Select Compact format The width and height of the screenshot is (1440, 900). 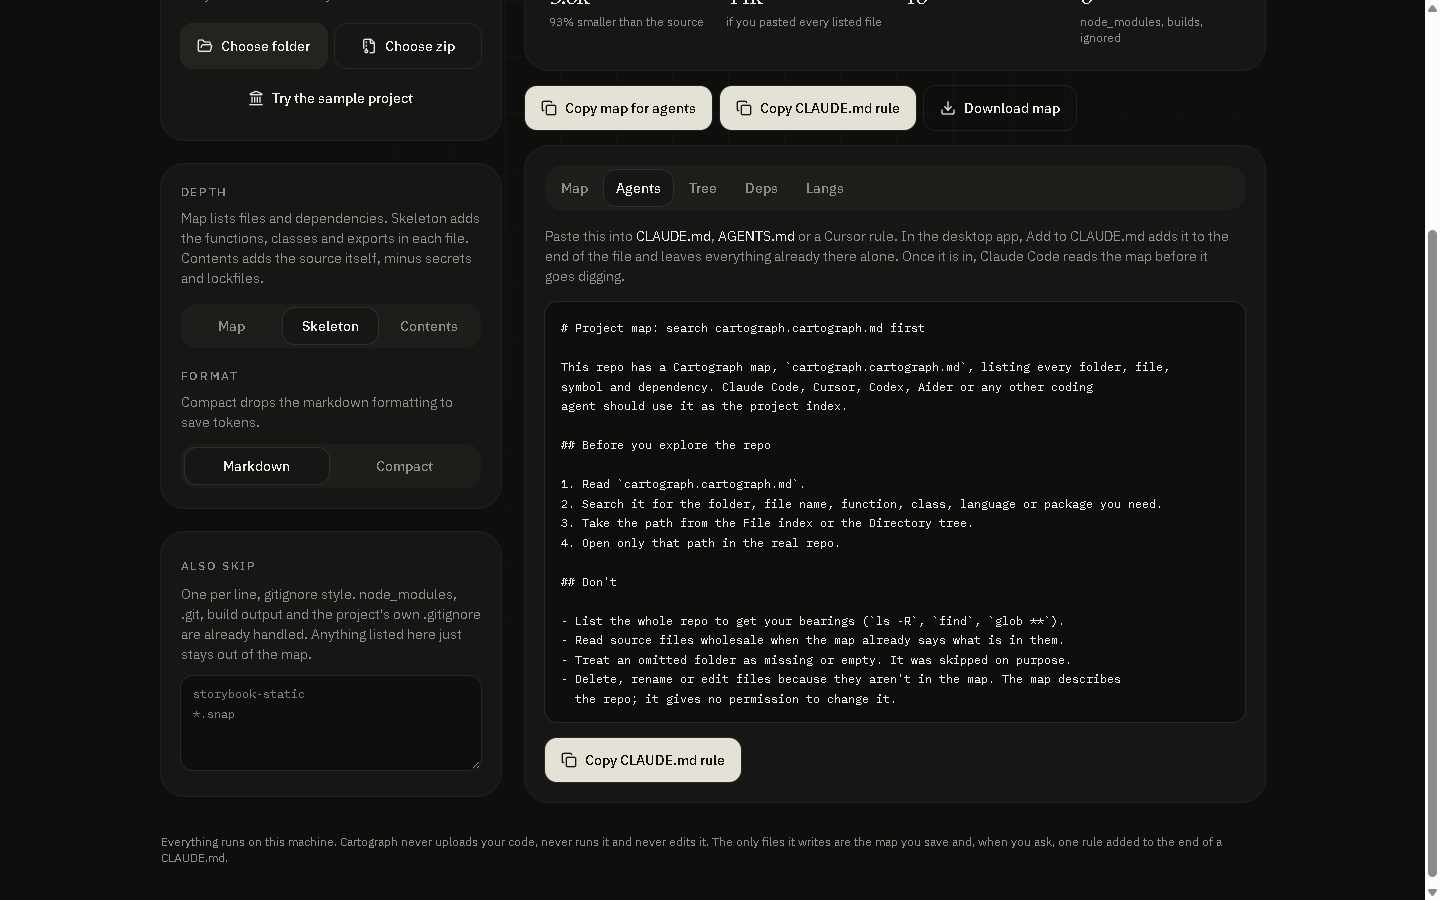click(404, 466)
